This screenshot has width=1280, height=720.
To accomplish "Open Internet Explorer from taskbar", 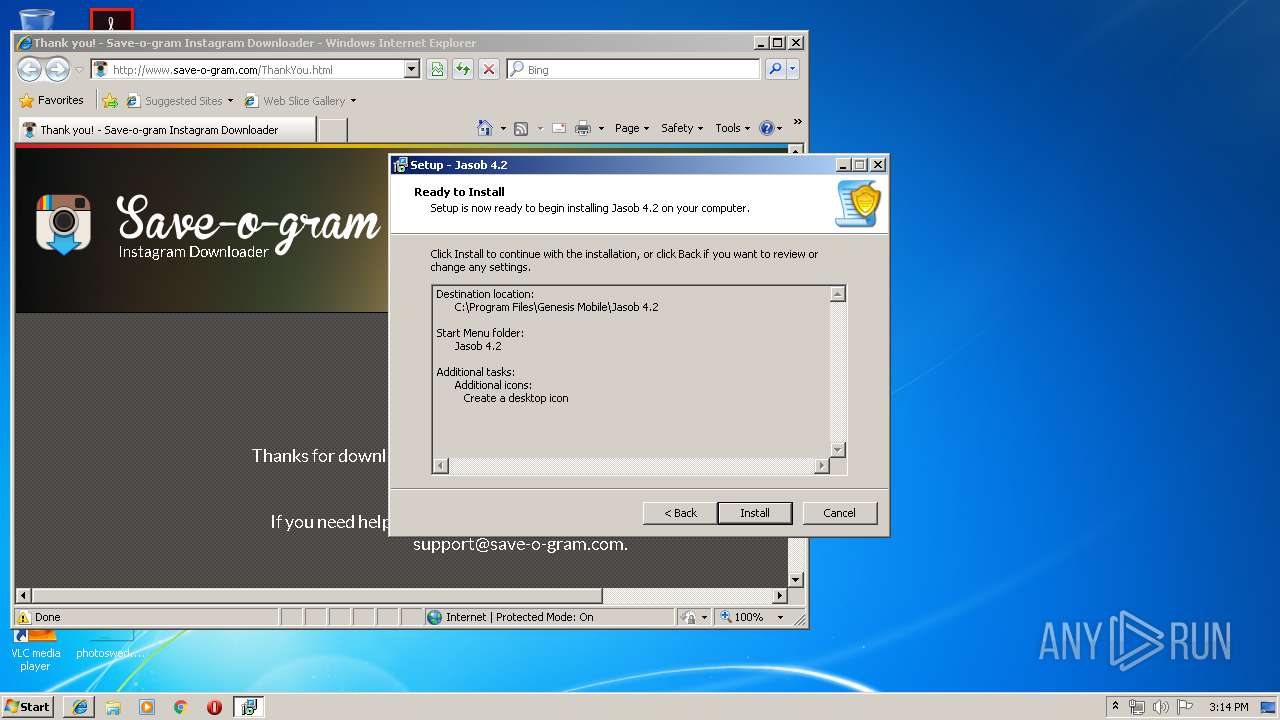I will [79, 707].
